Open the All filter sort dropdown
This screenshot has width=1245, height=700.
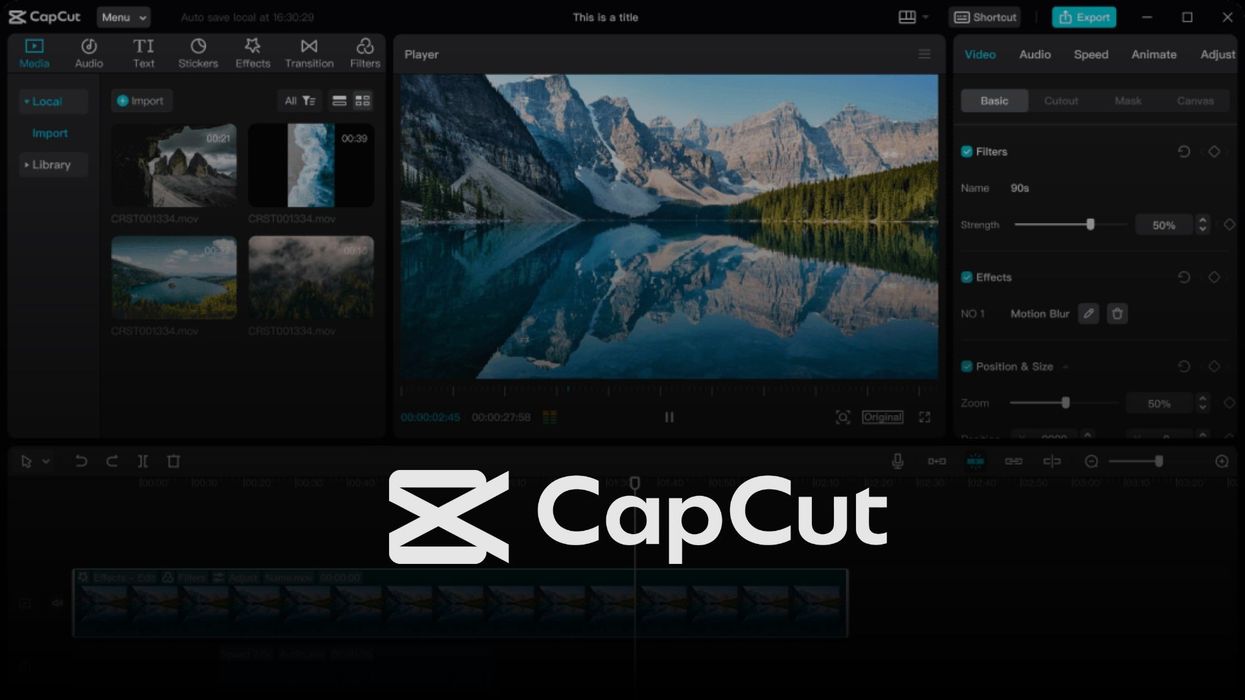pyautogui.click(x=299, y=101)
